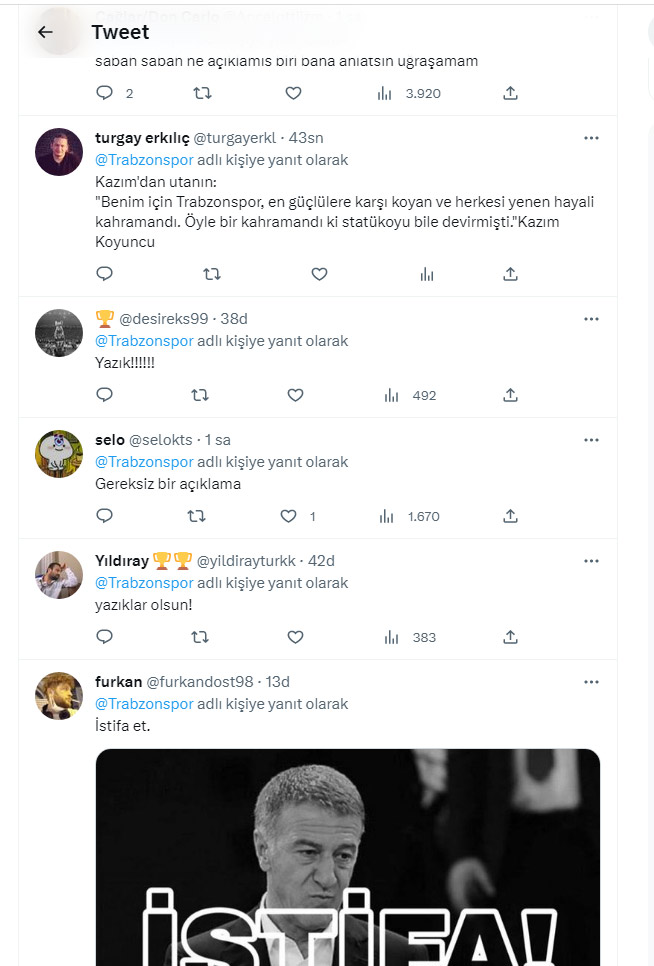
Task: Open the 38d timestamp on desireks99 tweet
Action: coord(234,319)
